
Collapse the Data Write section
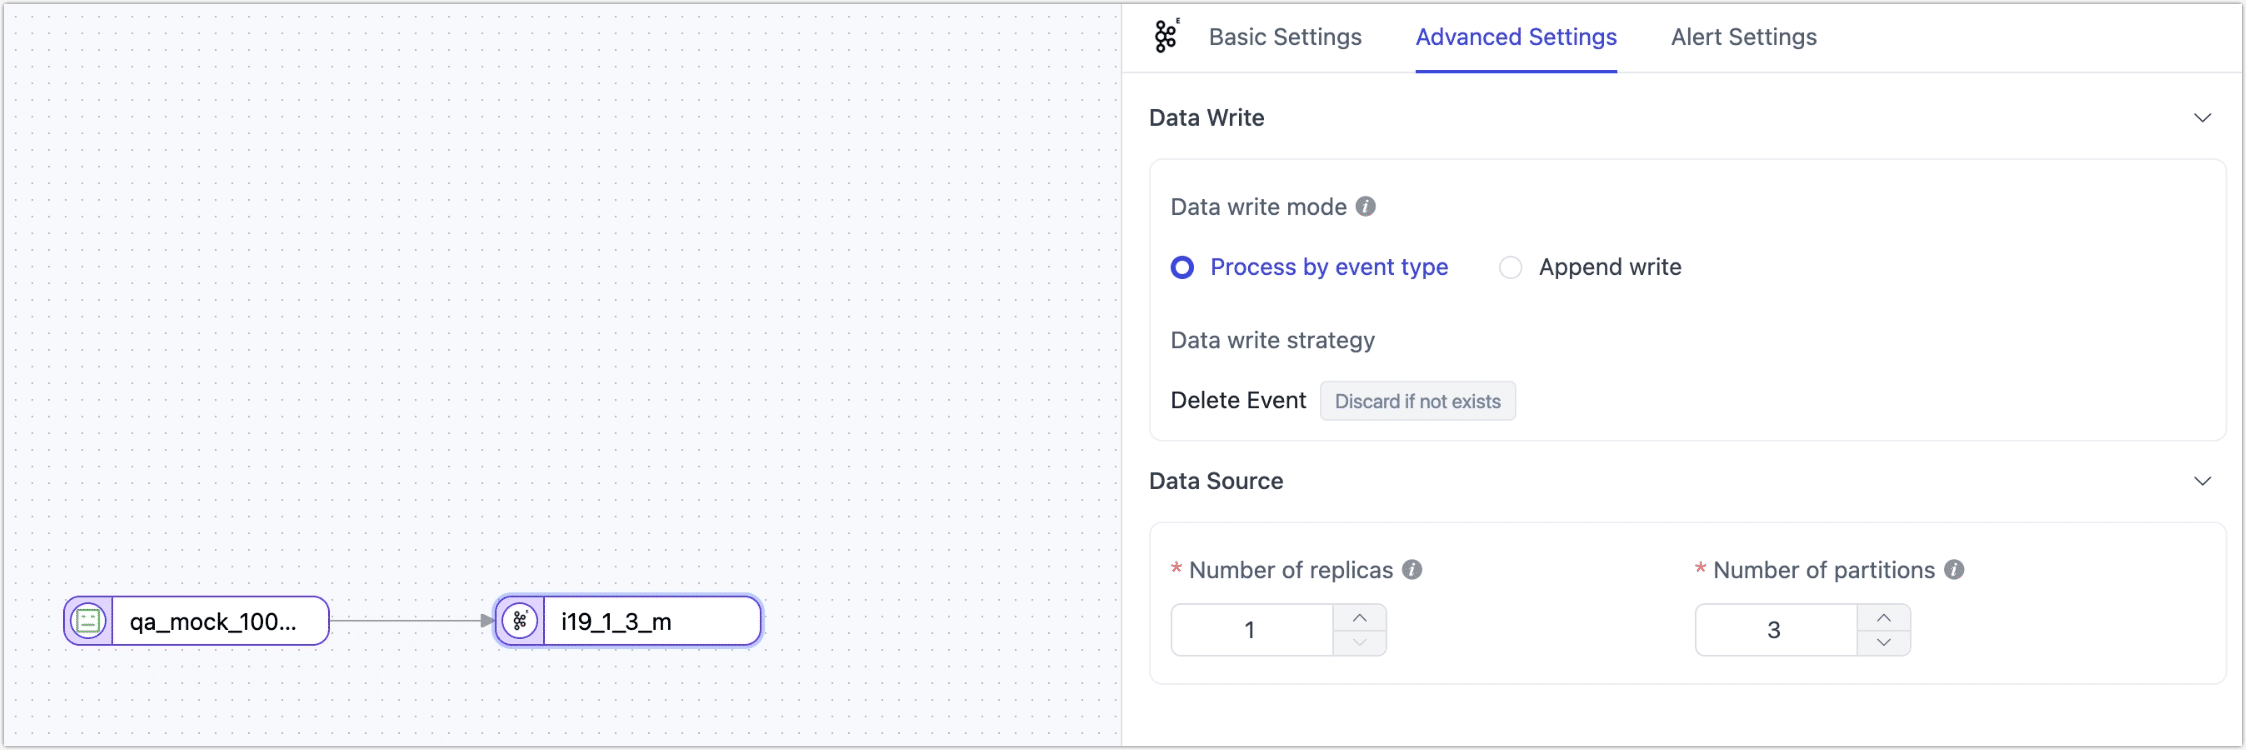coord(2203,117)
